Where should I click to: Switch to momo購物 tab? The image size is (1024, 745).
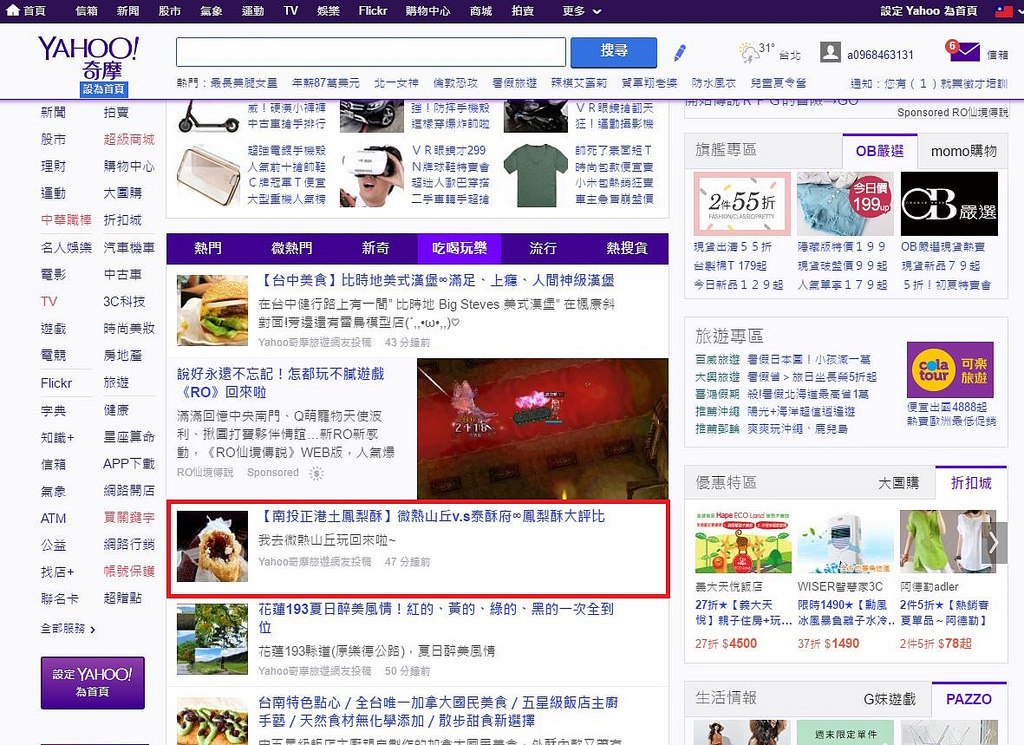point(963,151)
